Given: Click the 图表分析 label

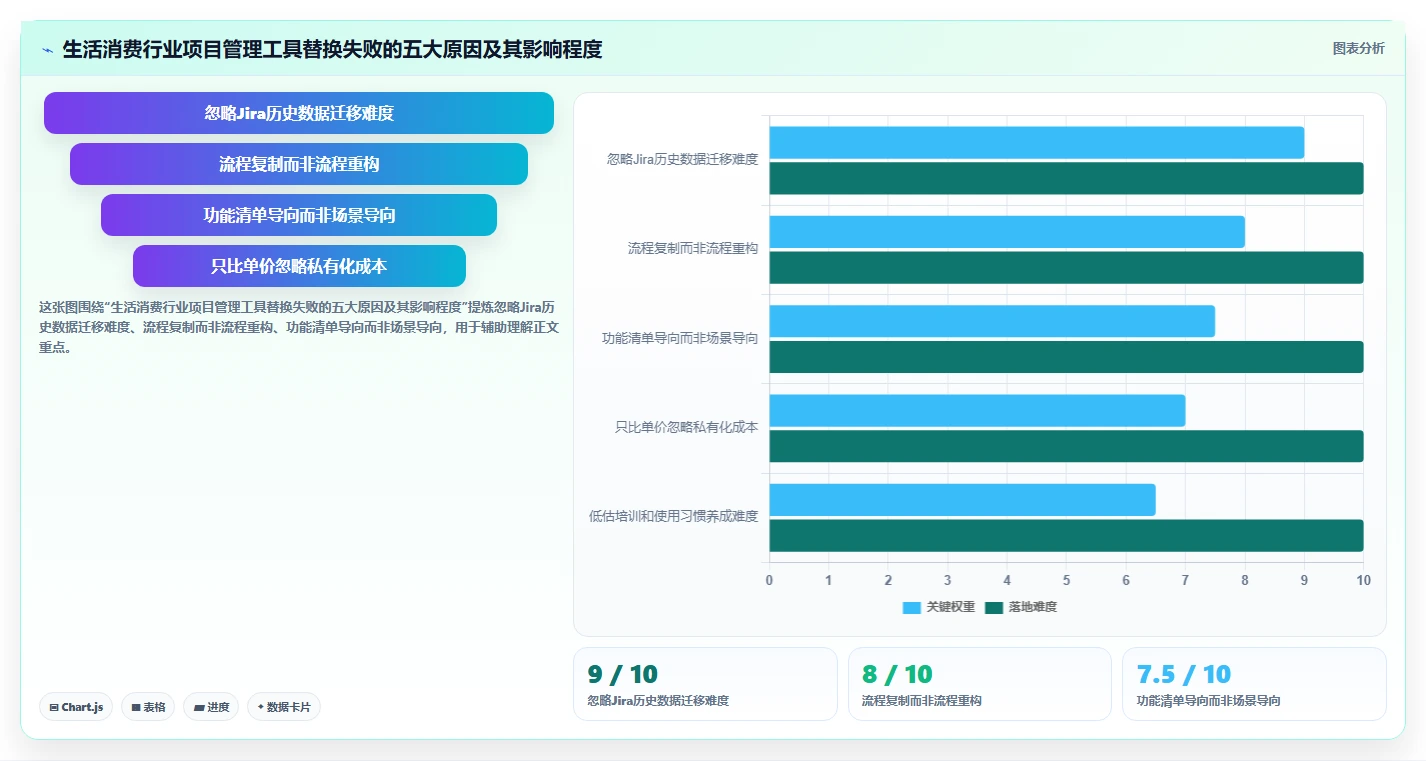Looking at the screenshot, I should [x=1358, y=48].
